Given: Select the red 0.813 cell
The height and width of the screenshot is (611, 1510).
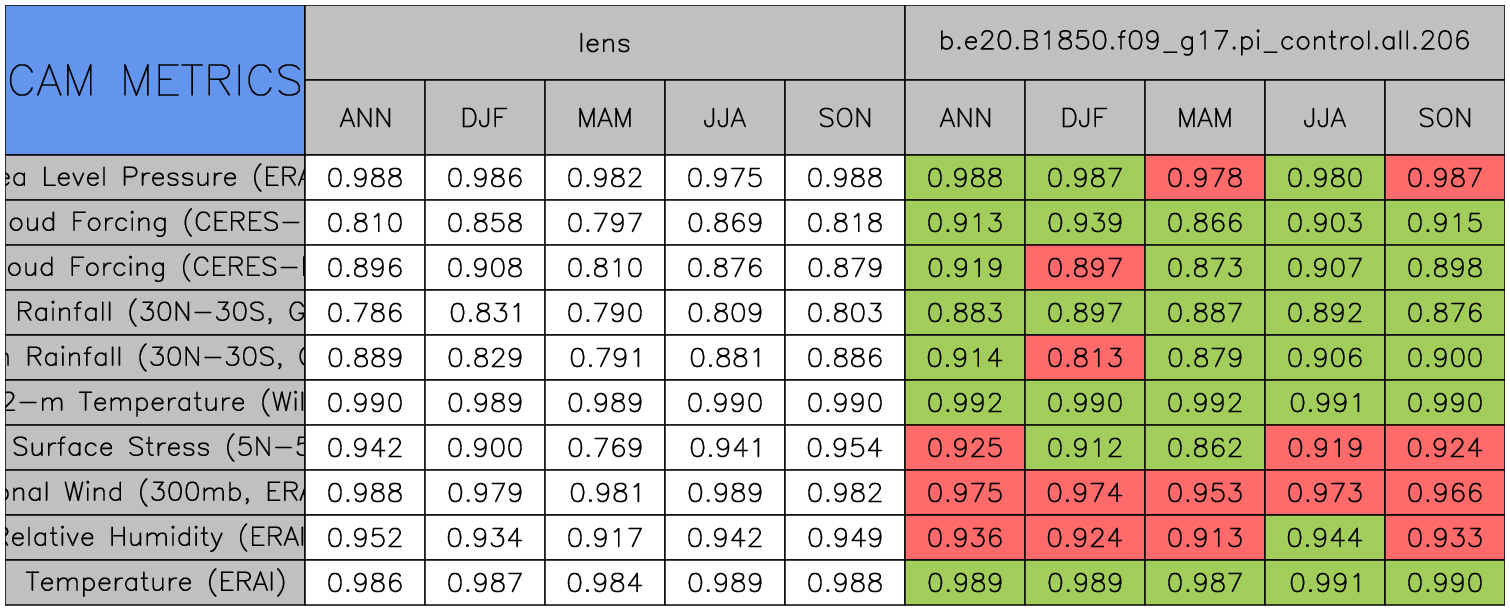Looking at the screenshot, I should tap(1084, 358).
